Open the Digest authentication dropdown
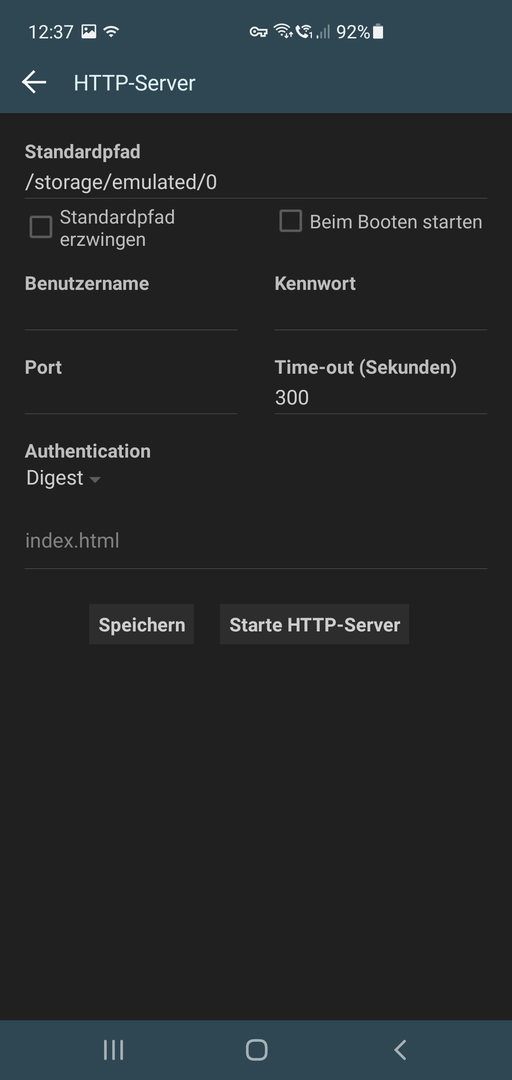The image size is (512, 1080). pyautogui.click(x=63, y=478)
